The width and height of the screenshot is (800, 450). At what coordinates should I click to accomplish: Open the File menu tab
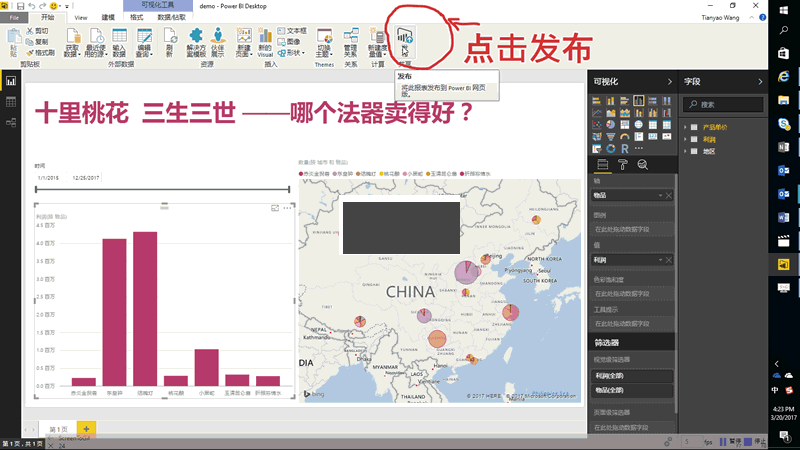pos(14,18)
